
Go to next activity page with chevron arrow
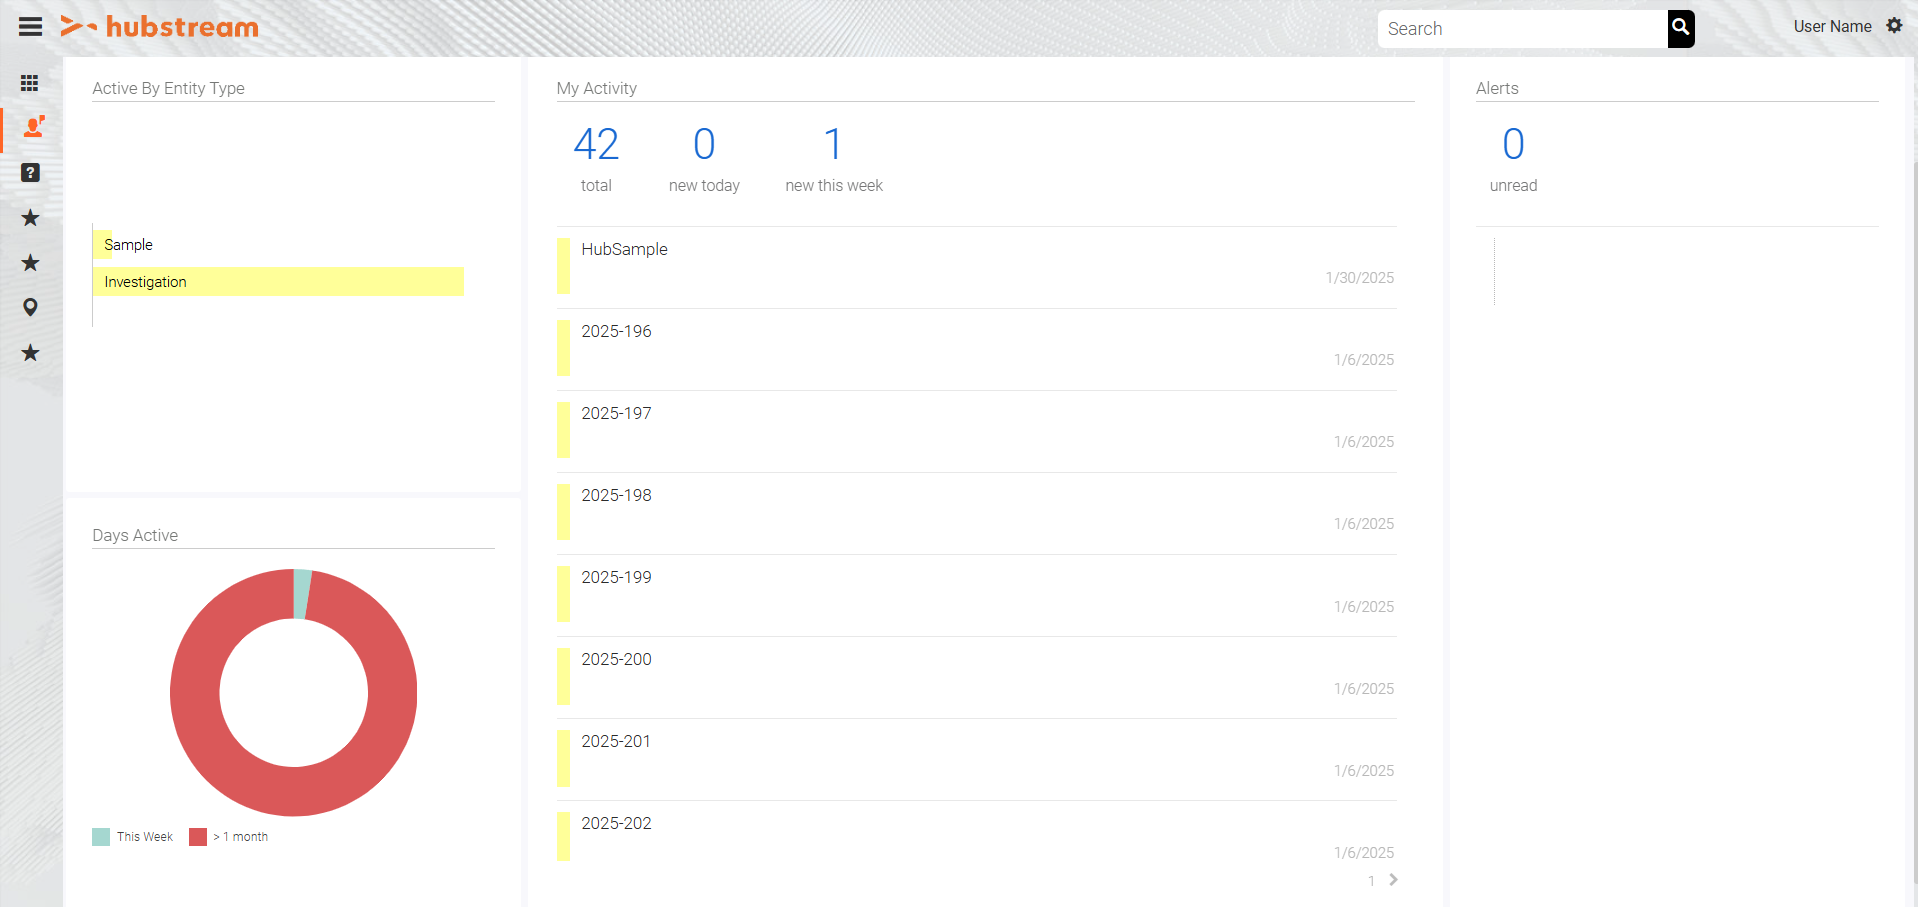click(1392, 880)
